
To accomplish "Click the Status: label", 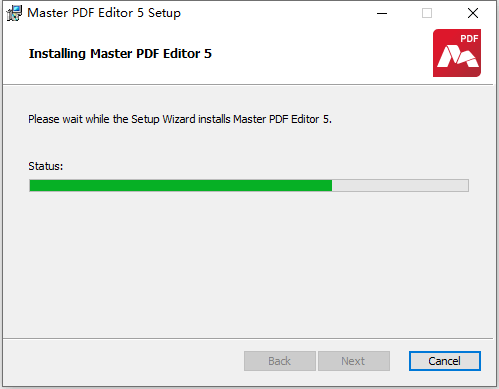I will pyautogui.click(x=46, y=166).
